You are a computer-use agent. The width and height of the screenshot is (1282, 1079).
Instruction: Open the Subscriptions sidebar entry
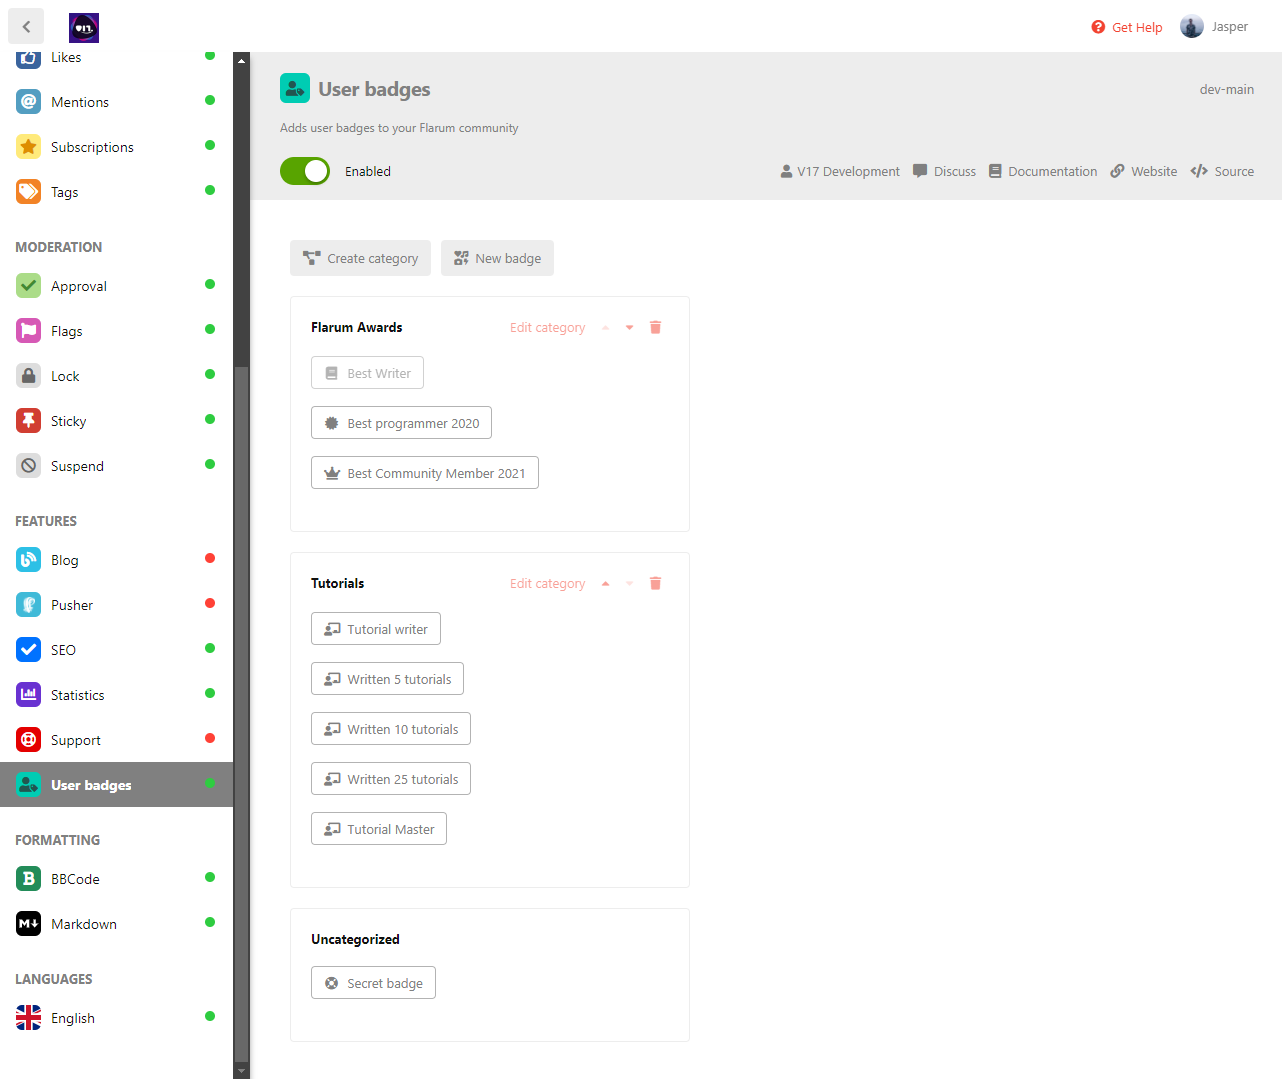pyautogui.click(x=116, y=147)
